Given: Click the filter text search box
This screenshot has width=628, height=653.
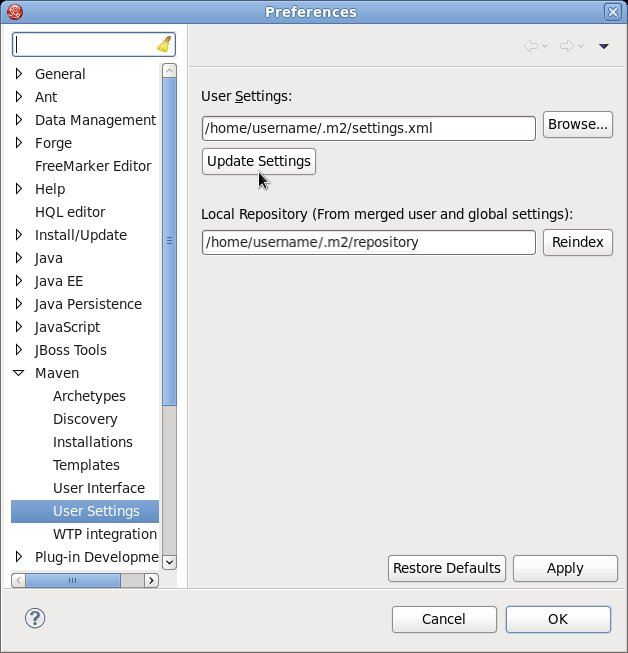Looking at the screenshot, I should click(x=85, y=45).
